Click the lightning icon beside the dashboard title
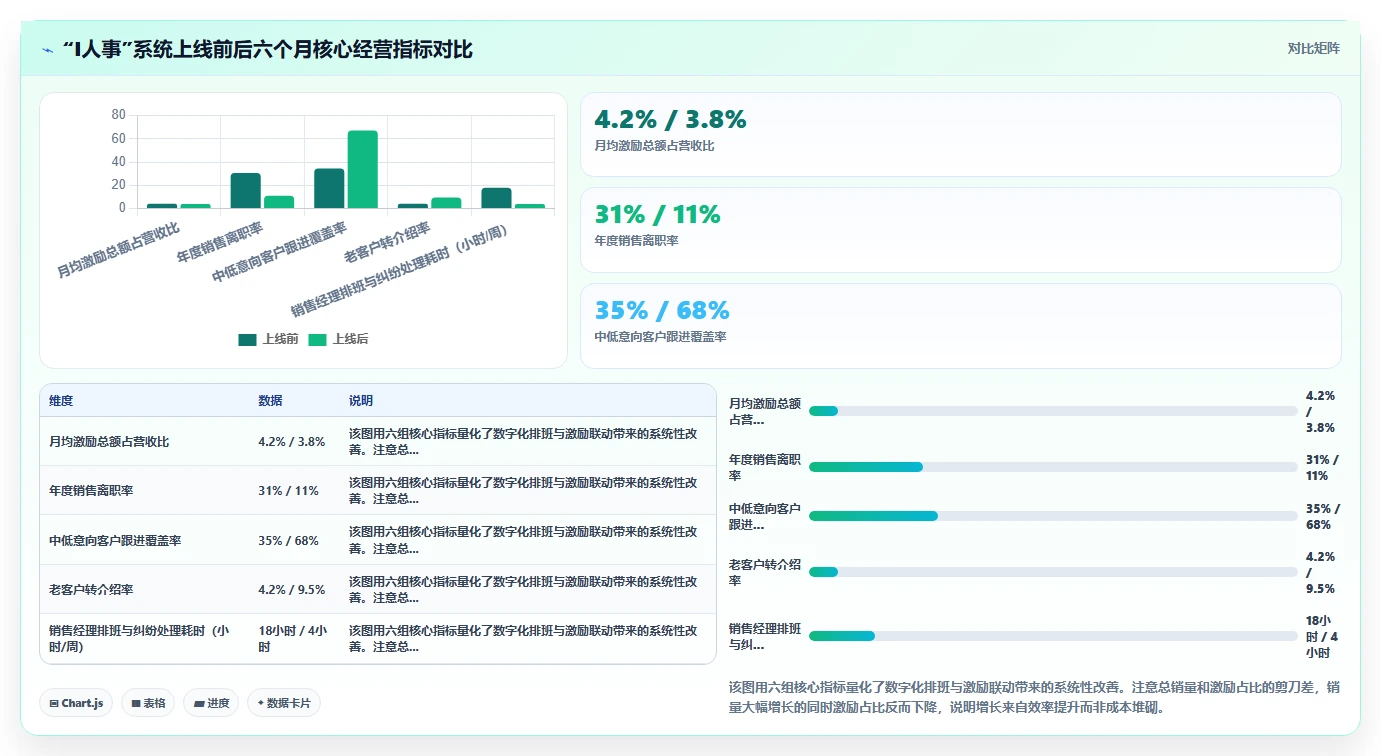 [x=47, y=49]
